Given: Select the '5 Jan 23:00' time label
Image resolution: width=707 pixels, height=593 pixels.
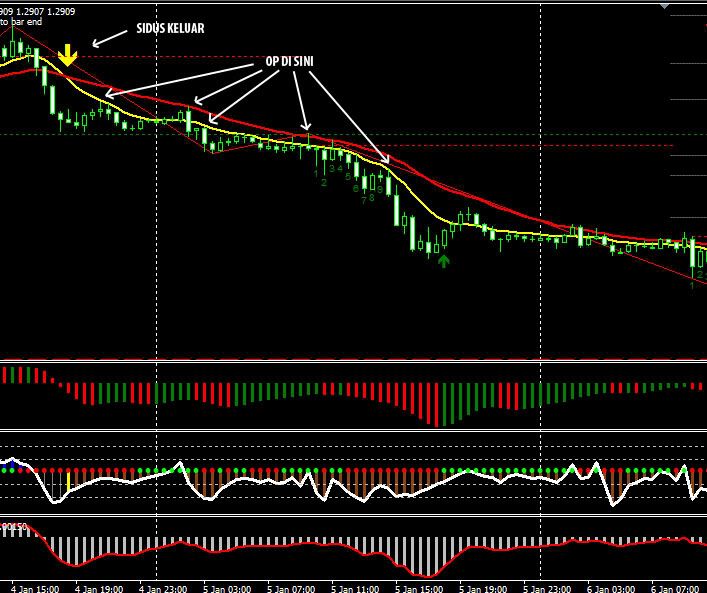Looking at the screenshot, I should [x=547, y=588].
